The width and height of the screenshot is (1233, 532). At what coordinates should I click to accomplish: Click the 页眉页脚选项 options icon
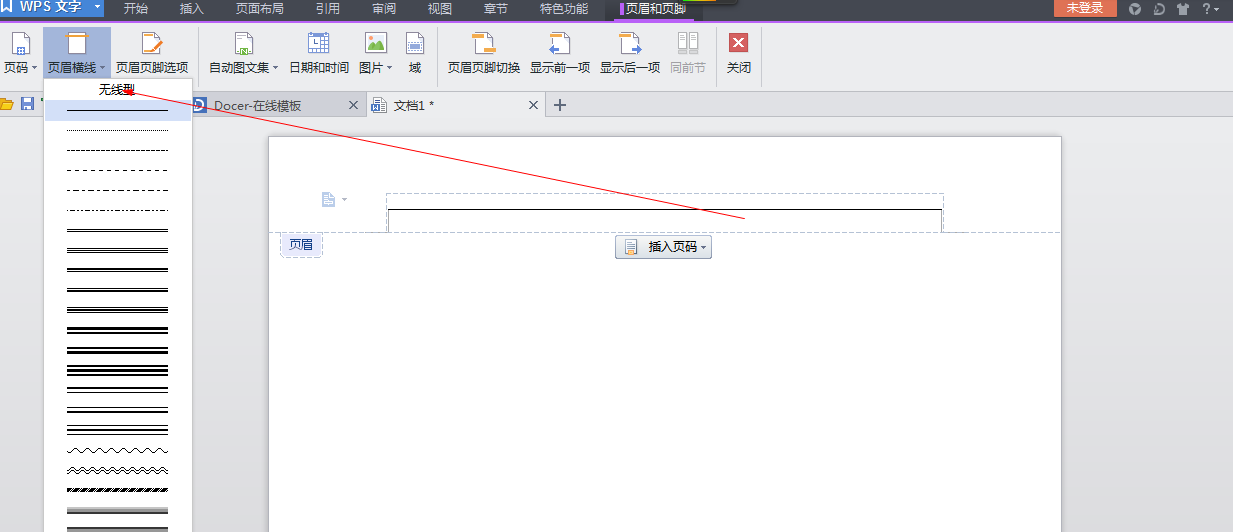151,44
